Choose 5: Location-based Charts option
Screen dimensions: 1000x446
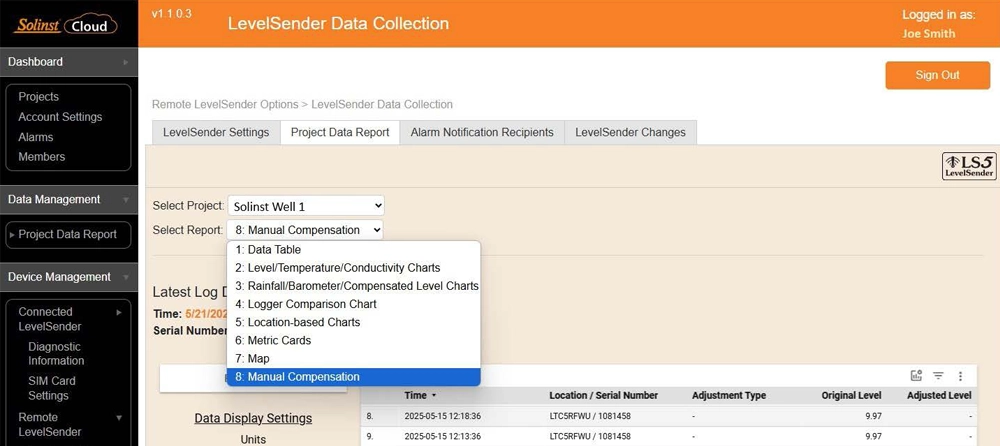point(353,322)
